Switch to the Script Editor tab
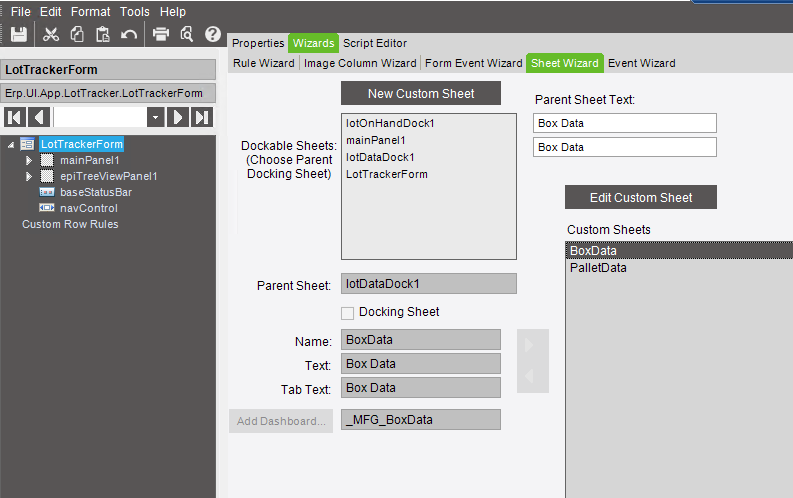 click(x=375, y=43)
